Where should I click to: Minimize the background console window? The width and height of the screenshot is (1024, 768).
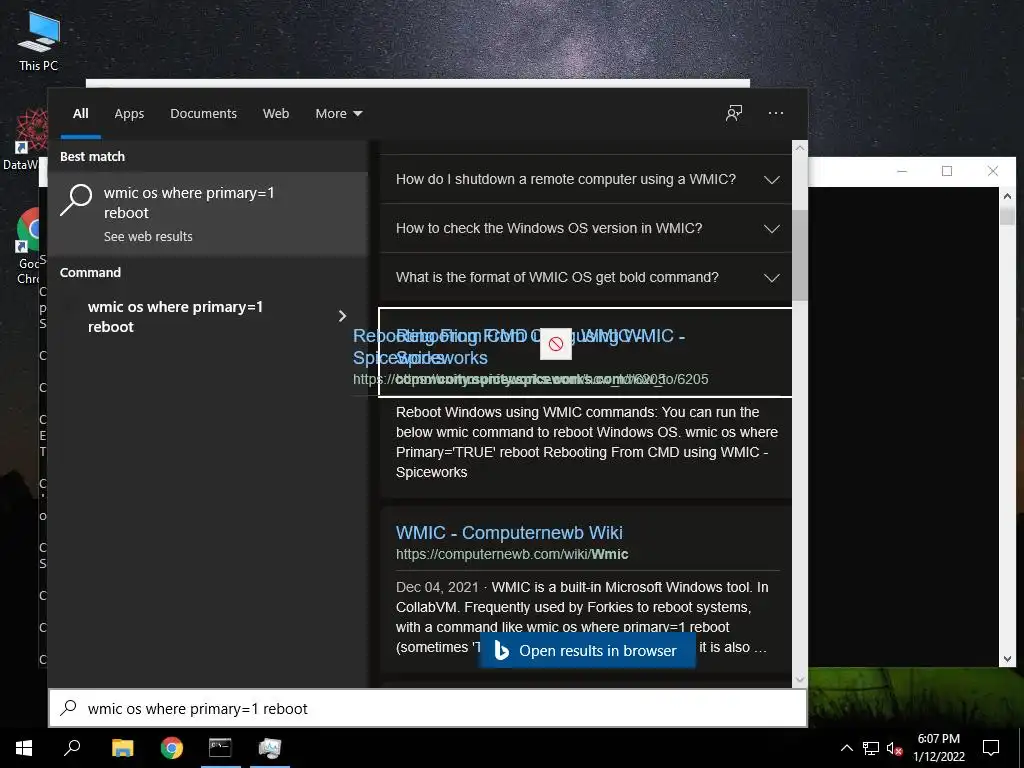pos(902,171)
